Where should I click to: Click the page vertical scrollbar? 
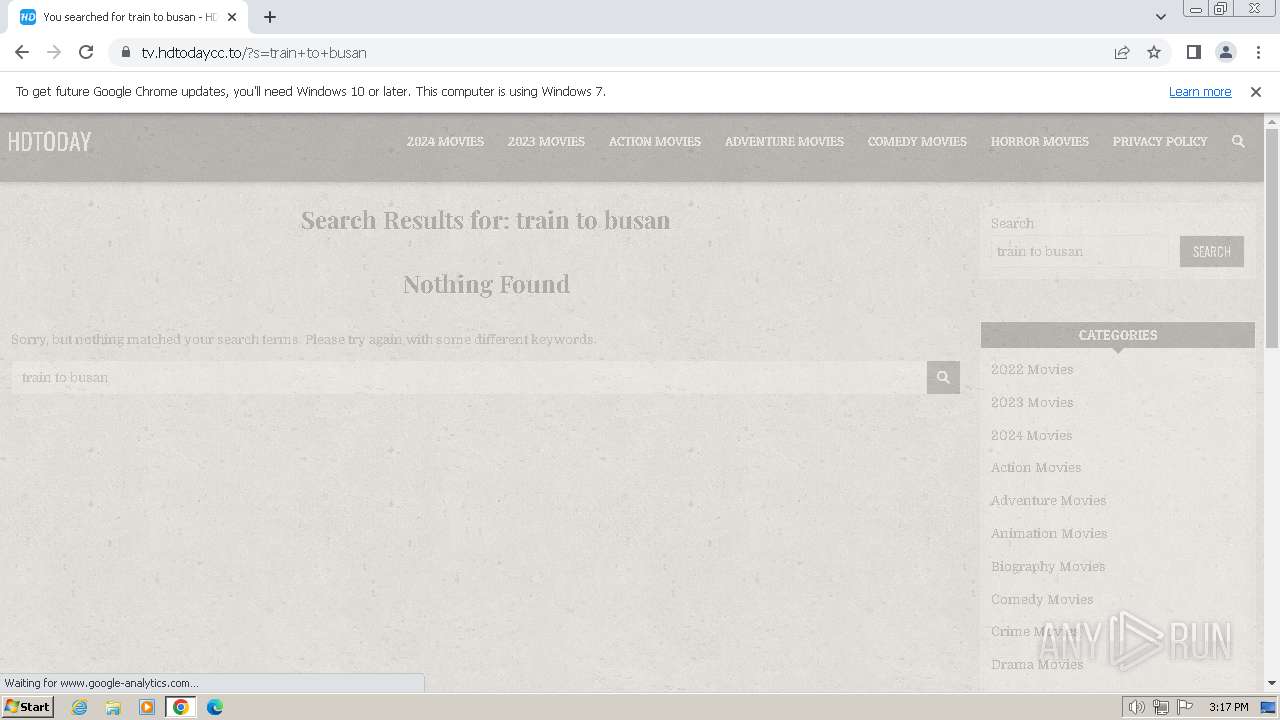coord(1272,240)
